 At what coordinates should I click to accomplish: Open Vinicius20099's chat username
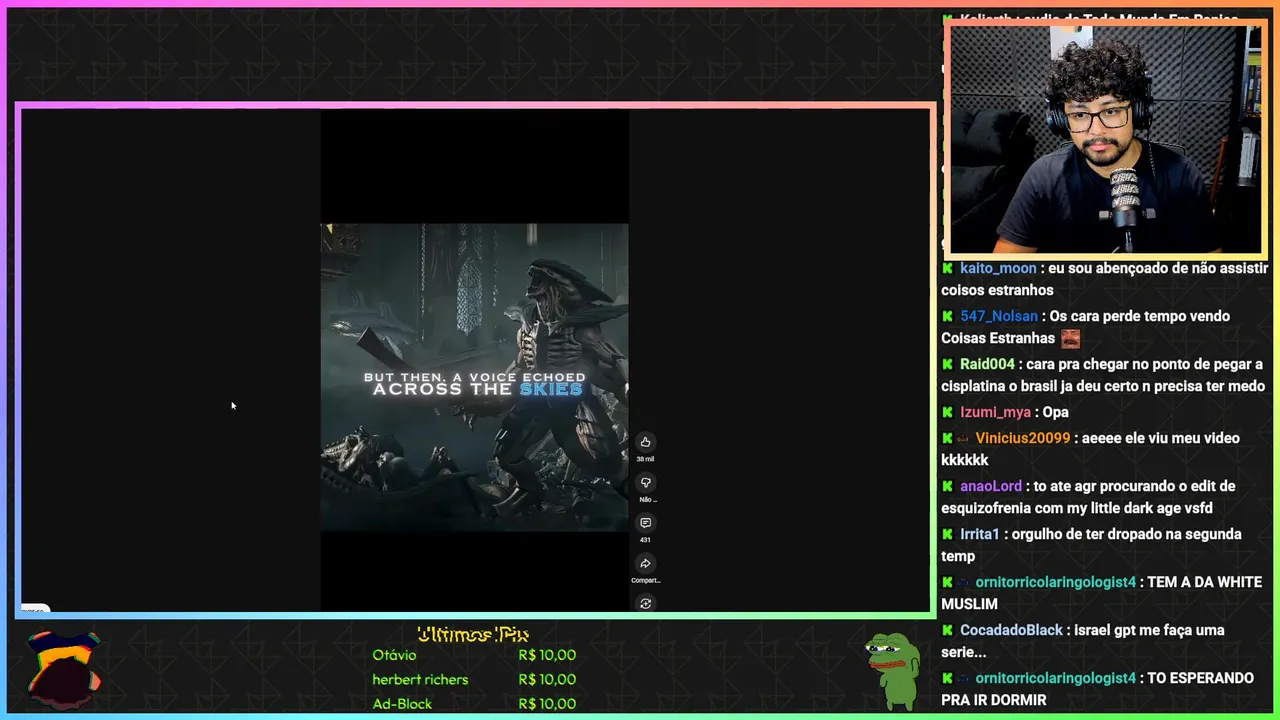point(1023,438)
